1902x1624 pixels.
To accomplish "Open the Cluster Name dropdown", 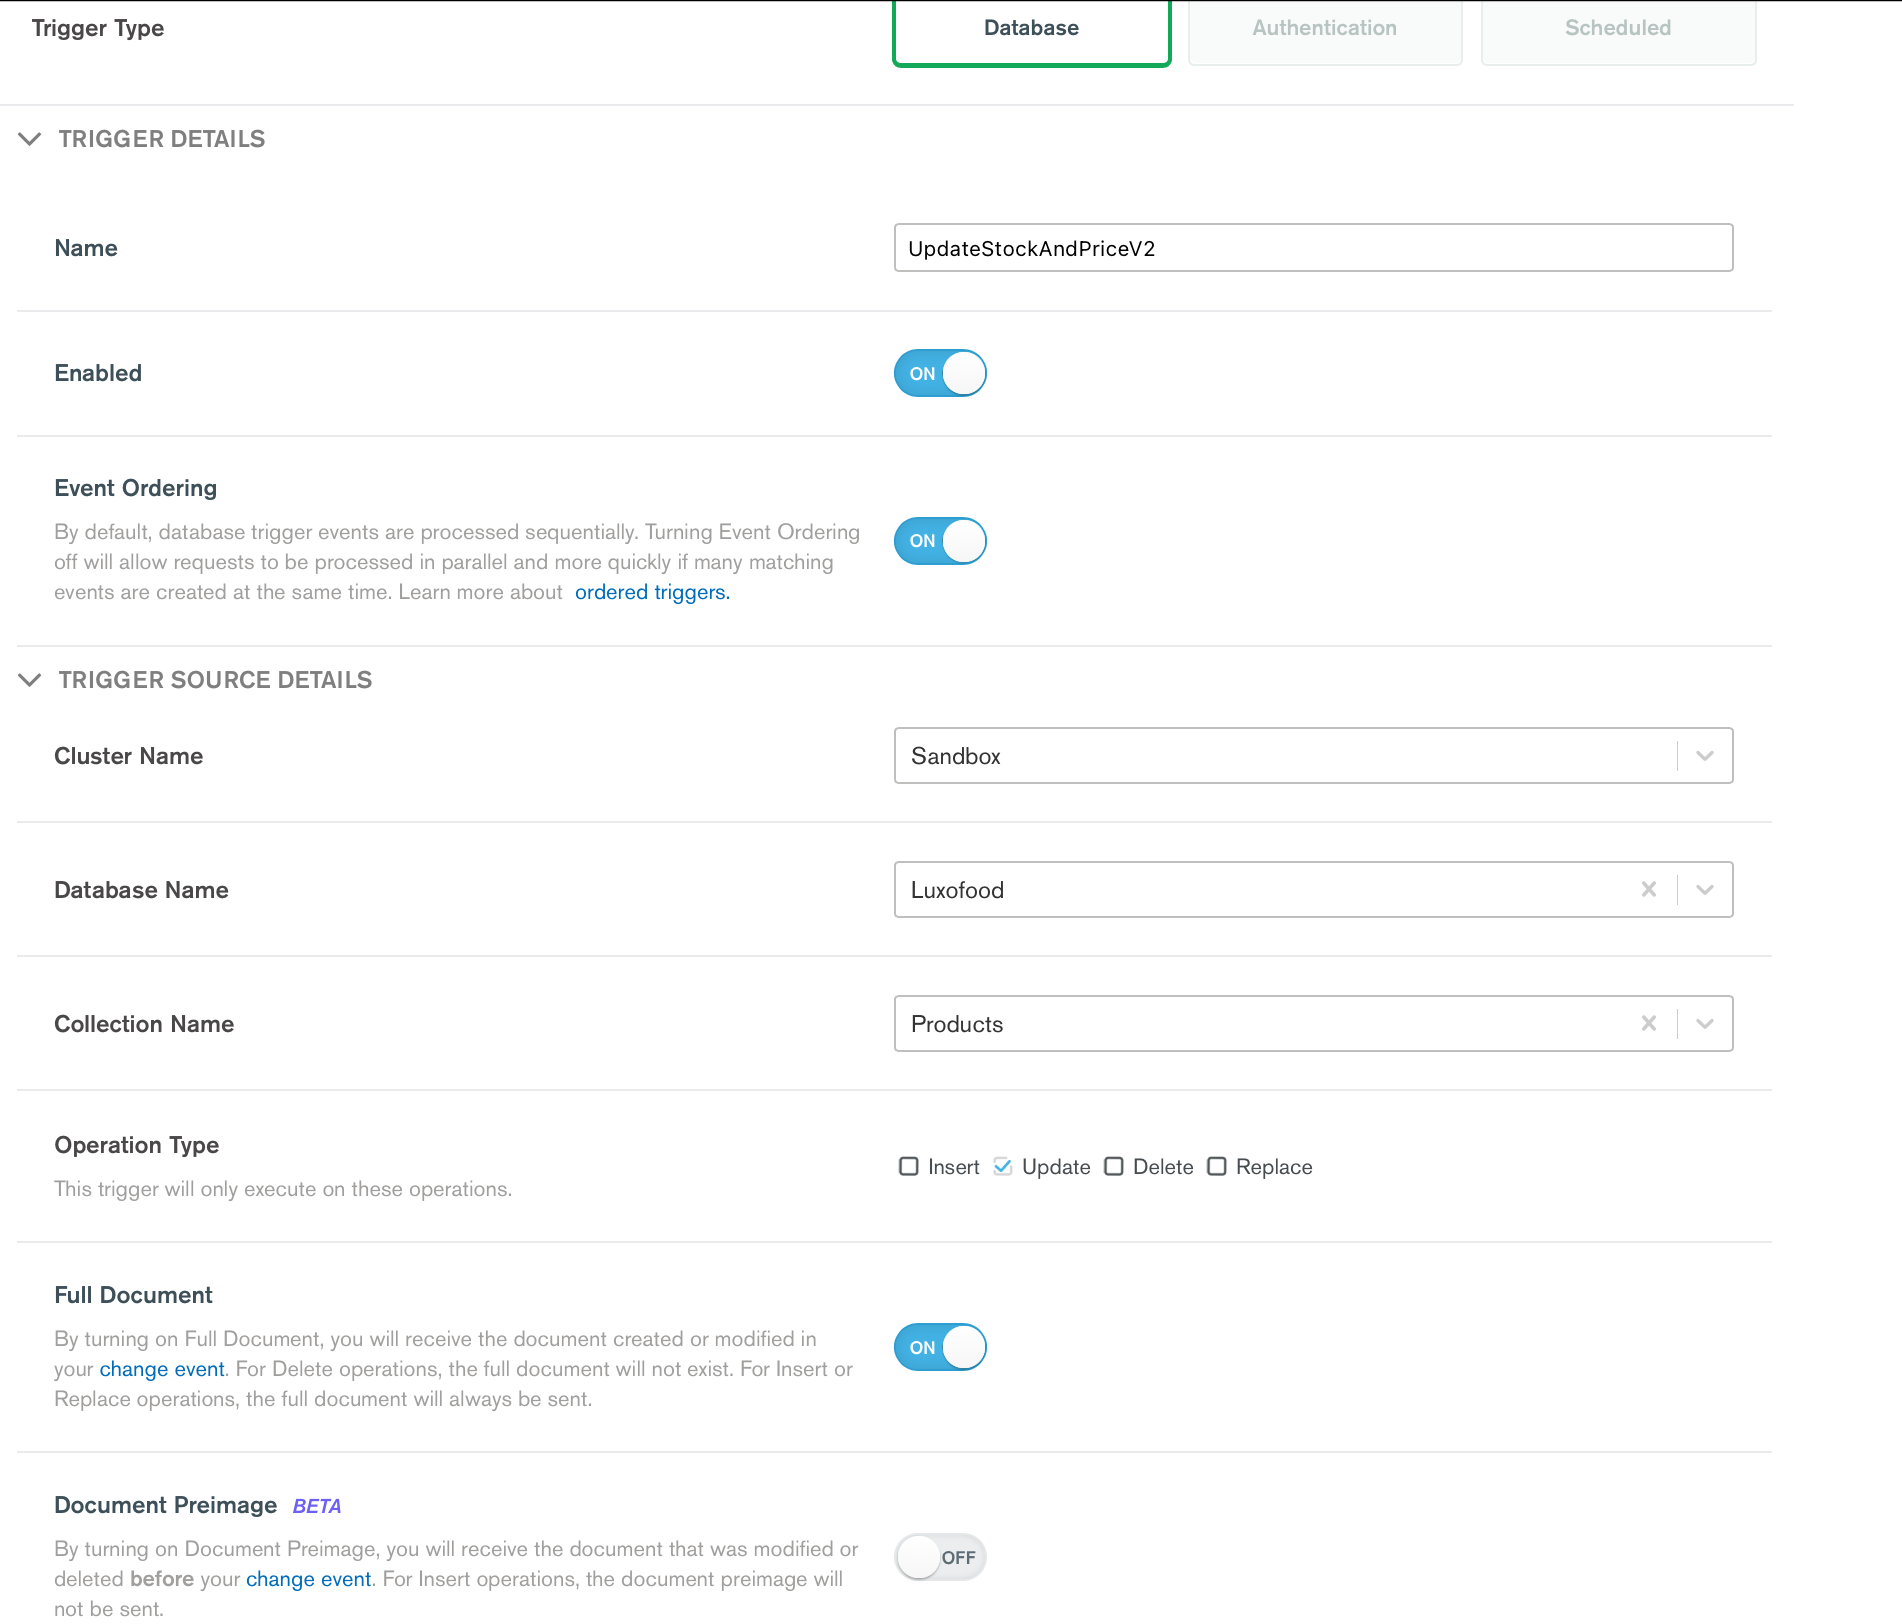I will tap(1705, 756).
